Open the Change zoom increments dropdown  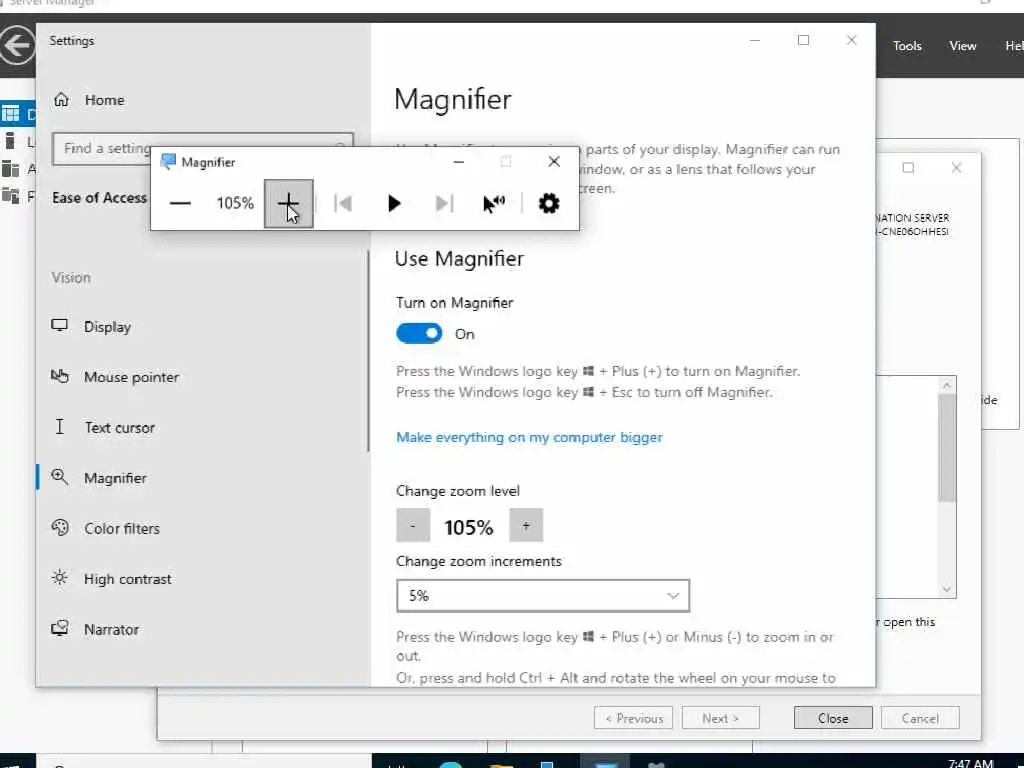tap(543, 596)
